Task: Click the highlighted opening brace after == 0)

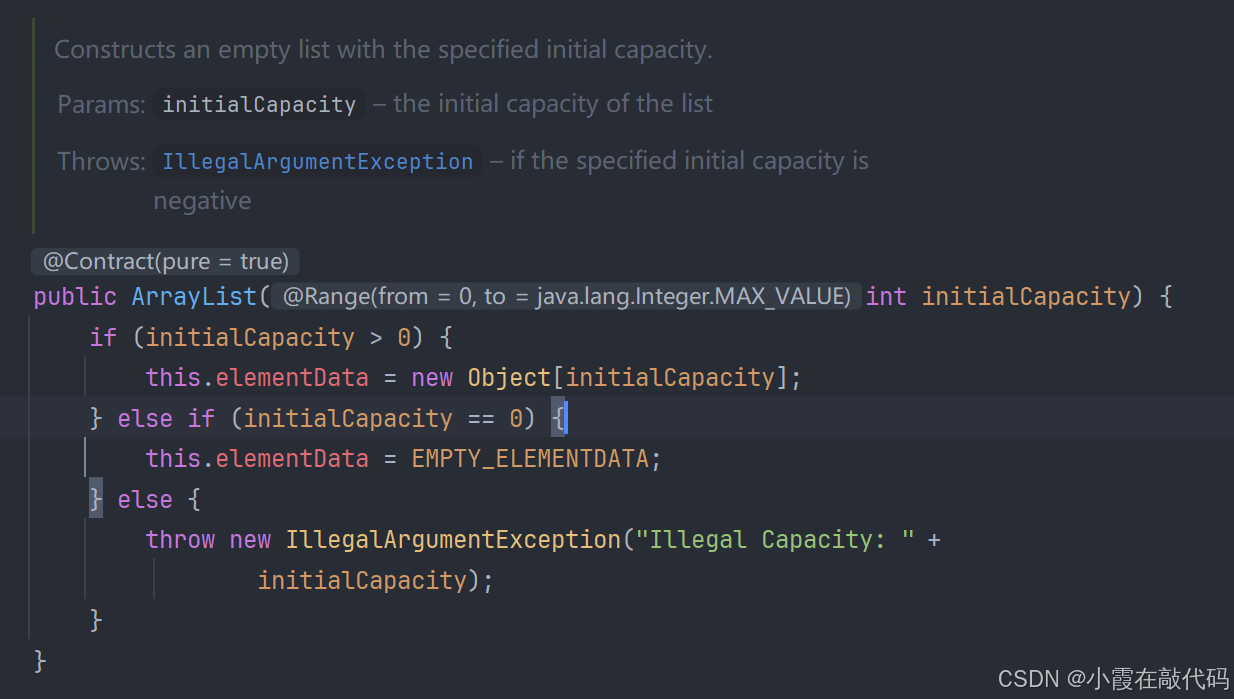Action: [x=559, y=418]
